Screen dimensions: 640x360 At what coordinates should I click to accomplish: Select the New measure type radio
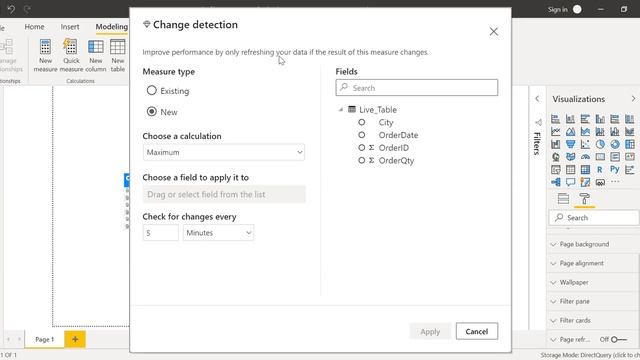[x=151, y=111]
